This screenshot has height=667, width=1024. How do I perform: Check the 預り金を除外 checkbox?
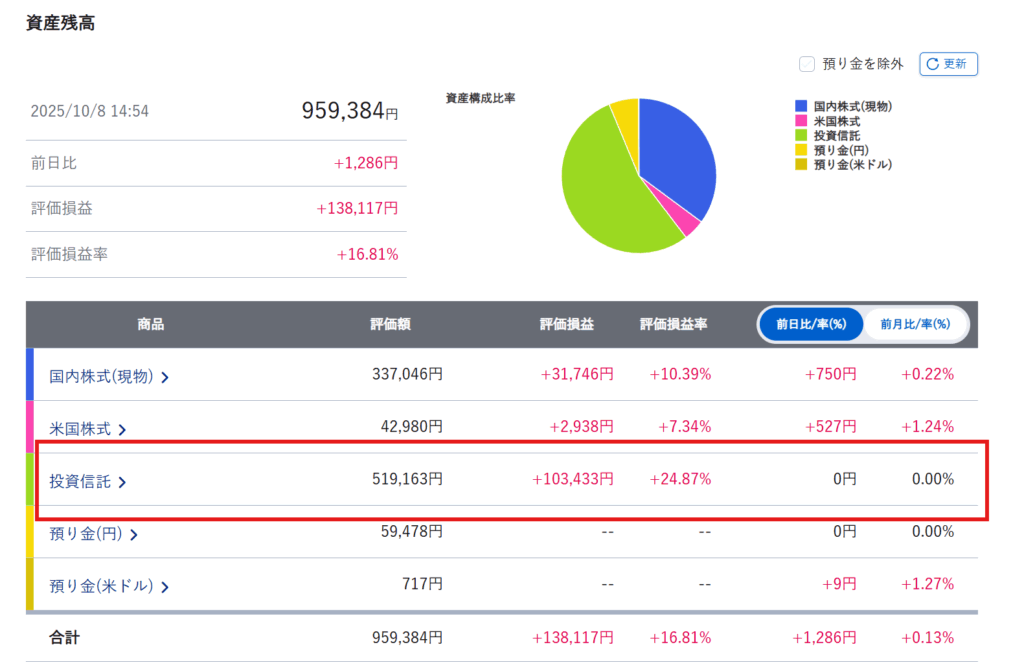click(x=807, y=64)
